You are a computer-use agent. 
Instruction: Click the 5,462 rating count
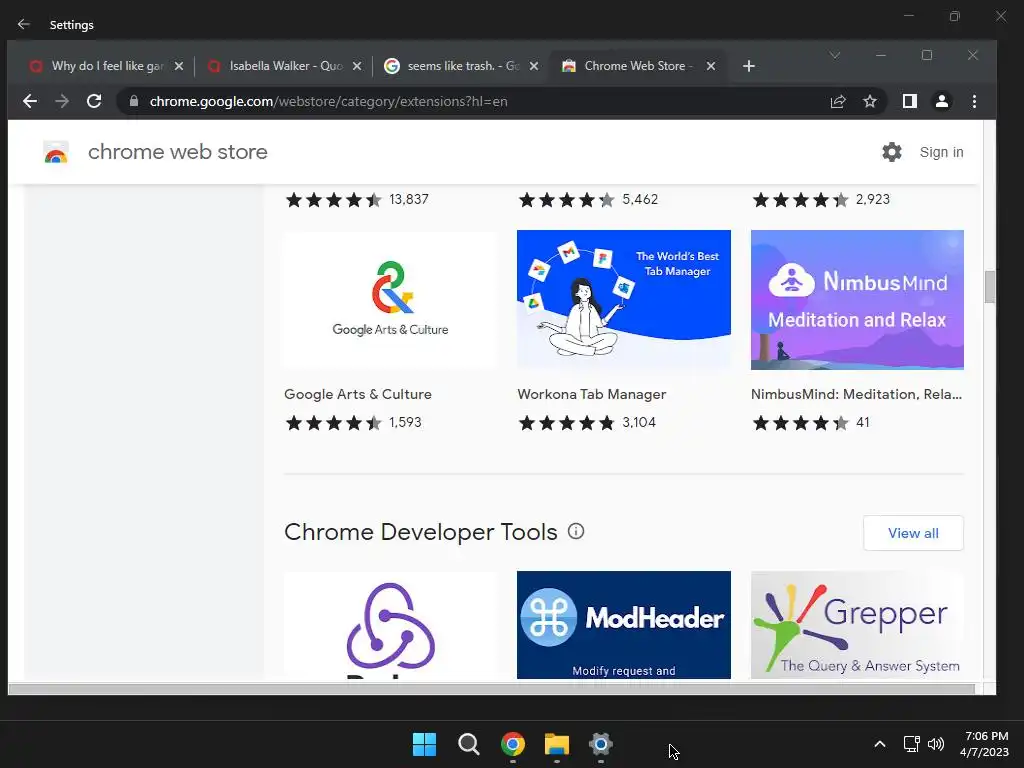640,199
